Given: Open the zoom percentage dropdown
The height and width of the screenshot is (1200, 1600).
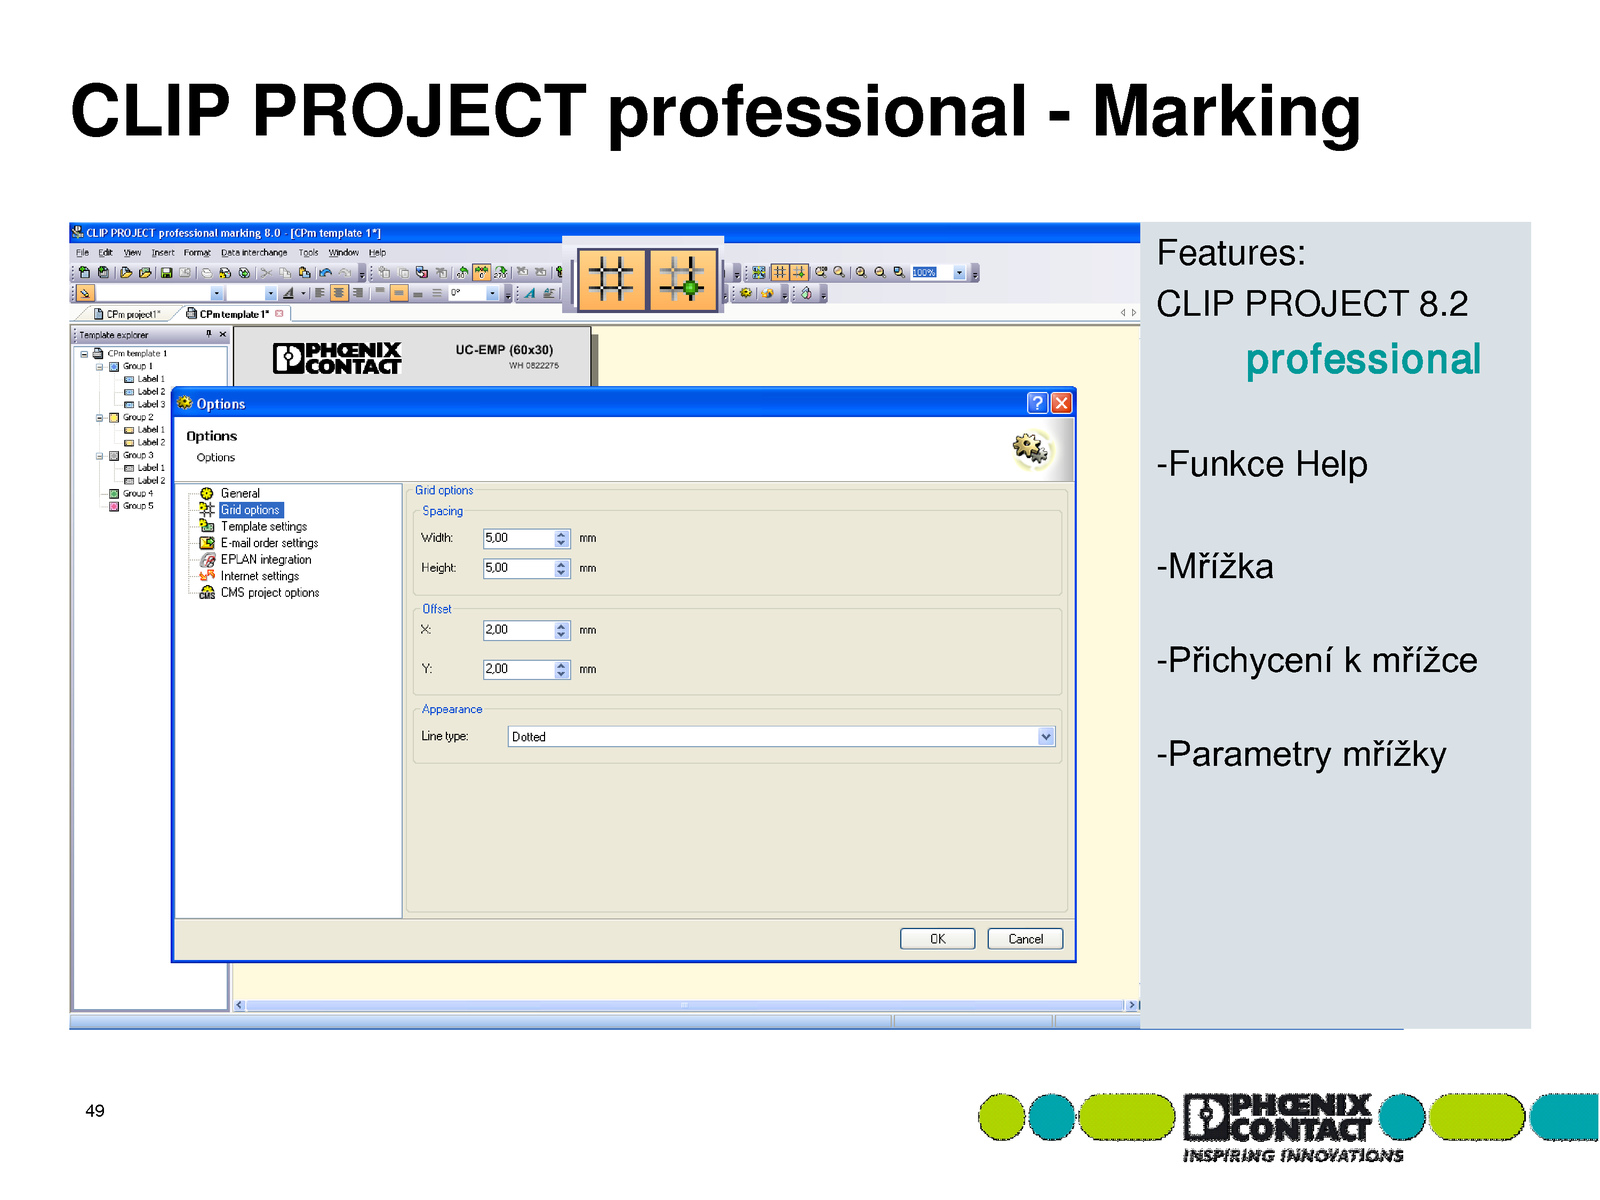Looking at the screenshot, I should coord(959,272).
